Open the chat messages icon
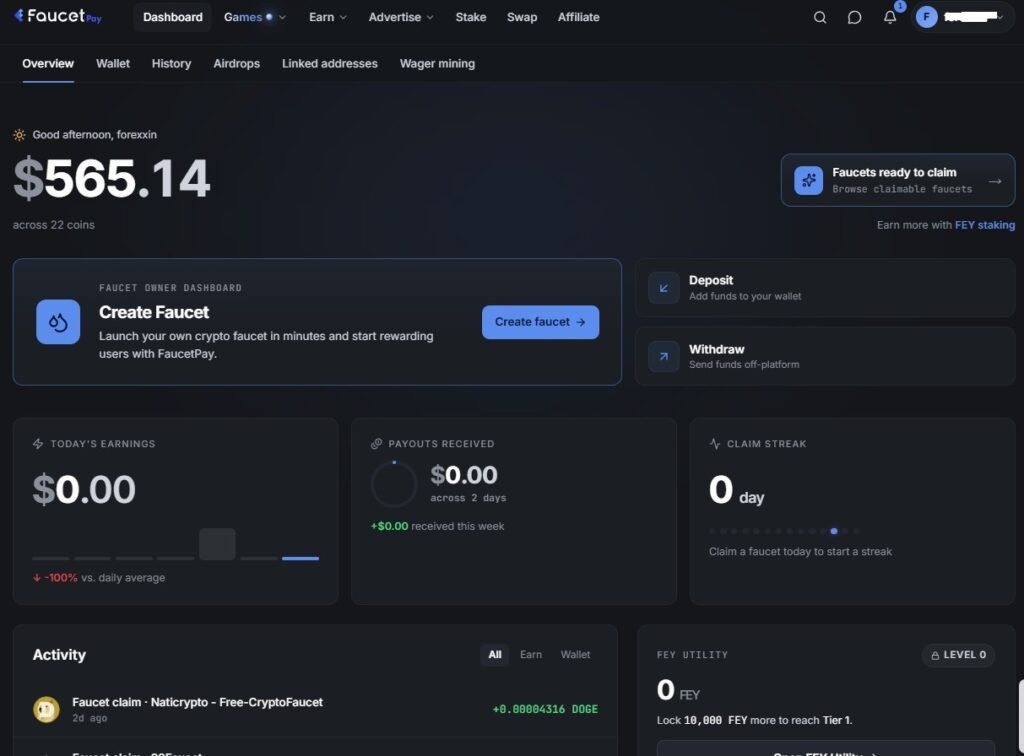Image resolution: width=1024 pixels, height=756 pixels. click(x=854, y=18)
